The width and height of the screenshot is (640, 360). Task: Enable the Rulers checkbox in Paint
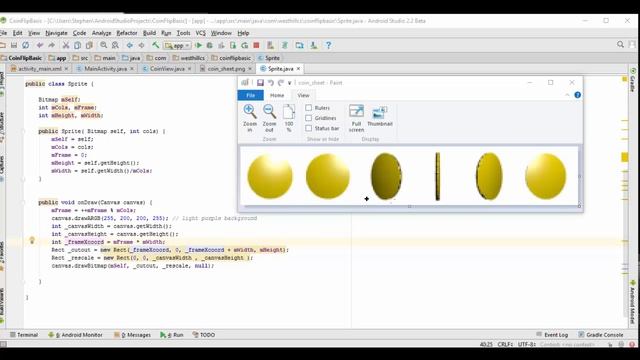click(309, 108)
